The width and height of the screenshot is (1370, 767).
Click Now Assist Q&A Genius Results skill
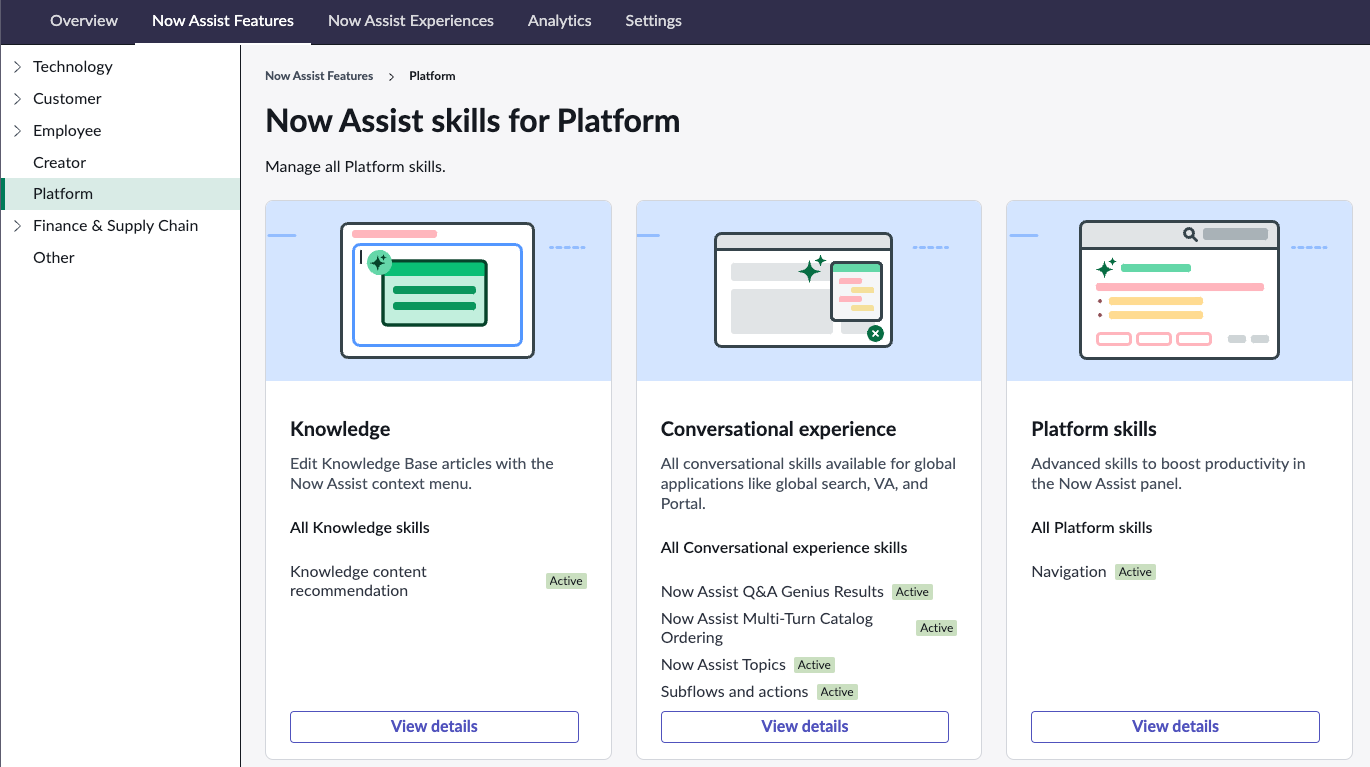[772, 592]
